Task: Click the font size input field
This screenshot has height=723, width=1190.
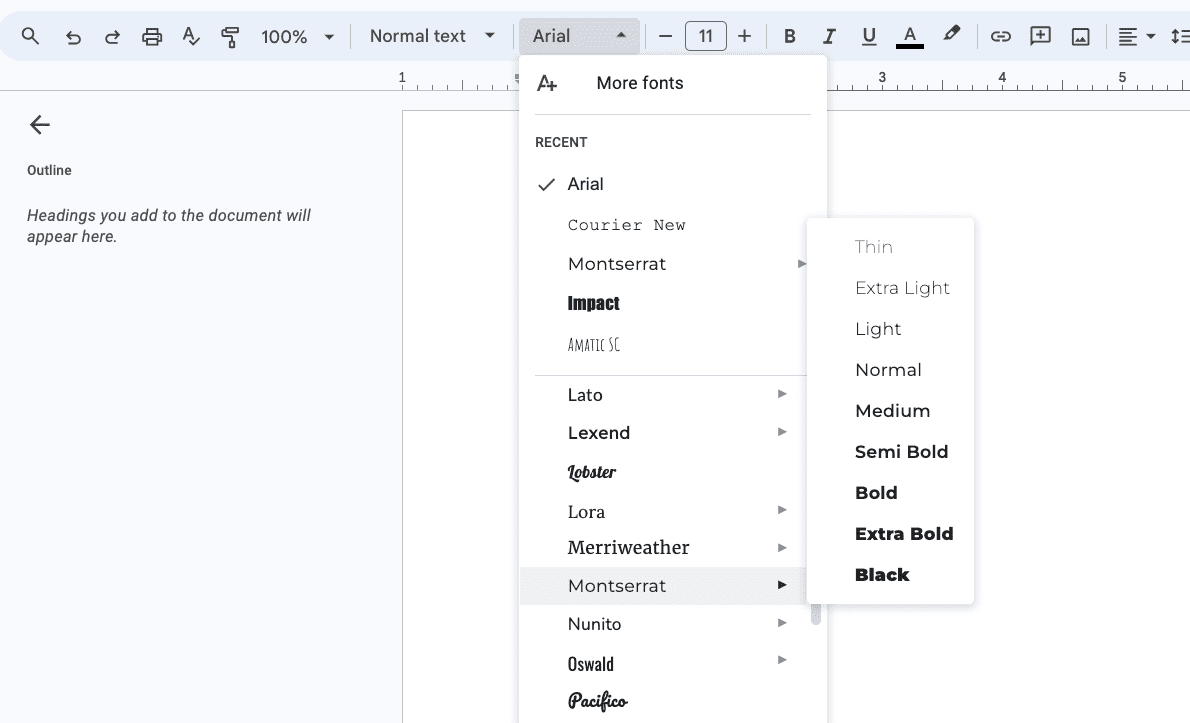Action: pyautogui.click(x=705, y=37)
